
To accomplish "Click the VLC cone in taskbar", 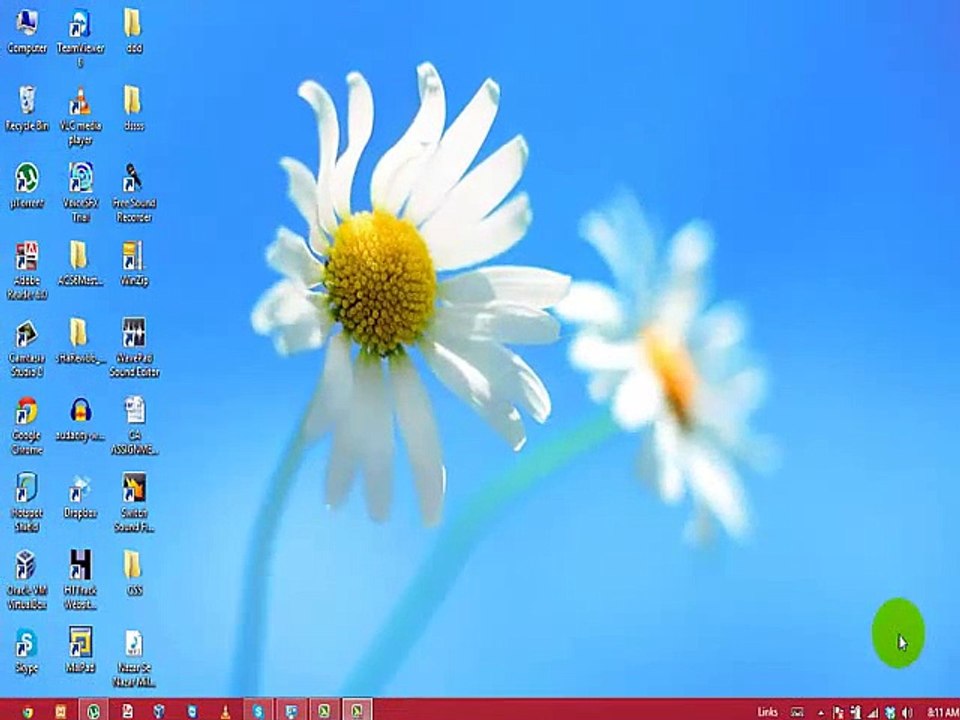I will (225, 711).
